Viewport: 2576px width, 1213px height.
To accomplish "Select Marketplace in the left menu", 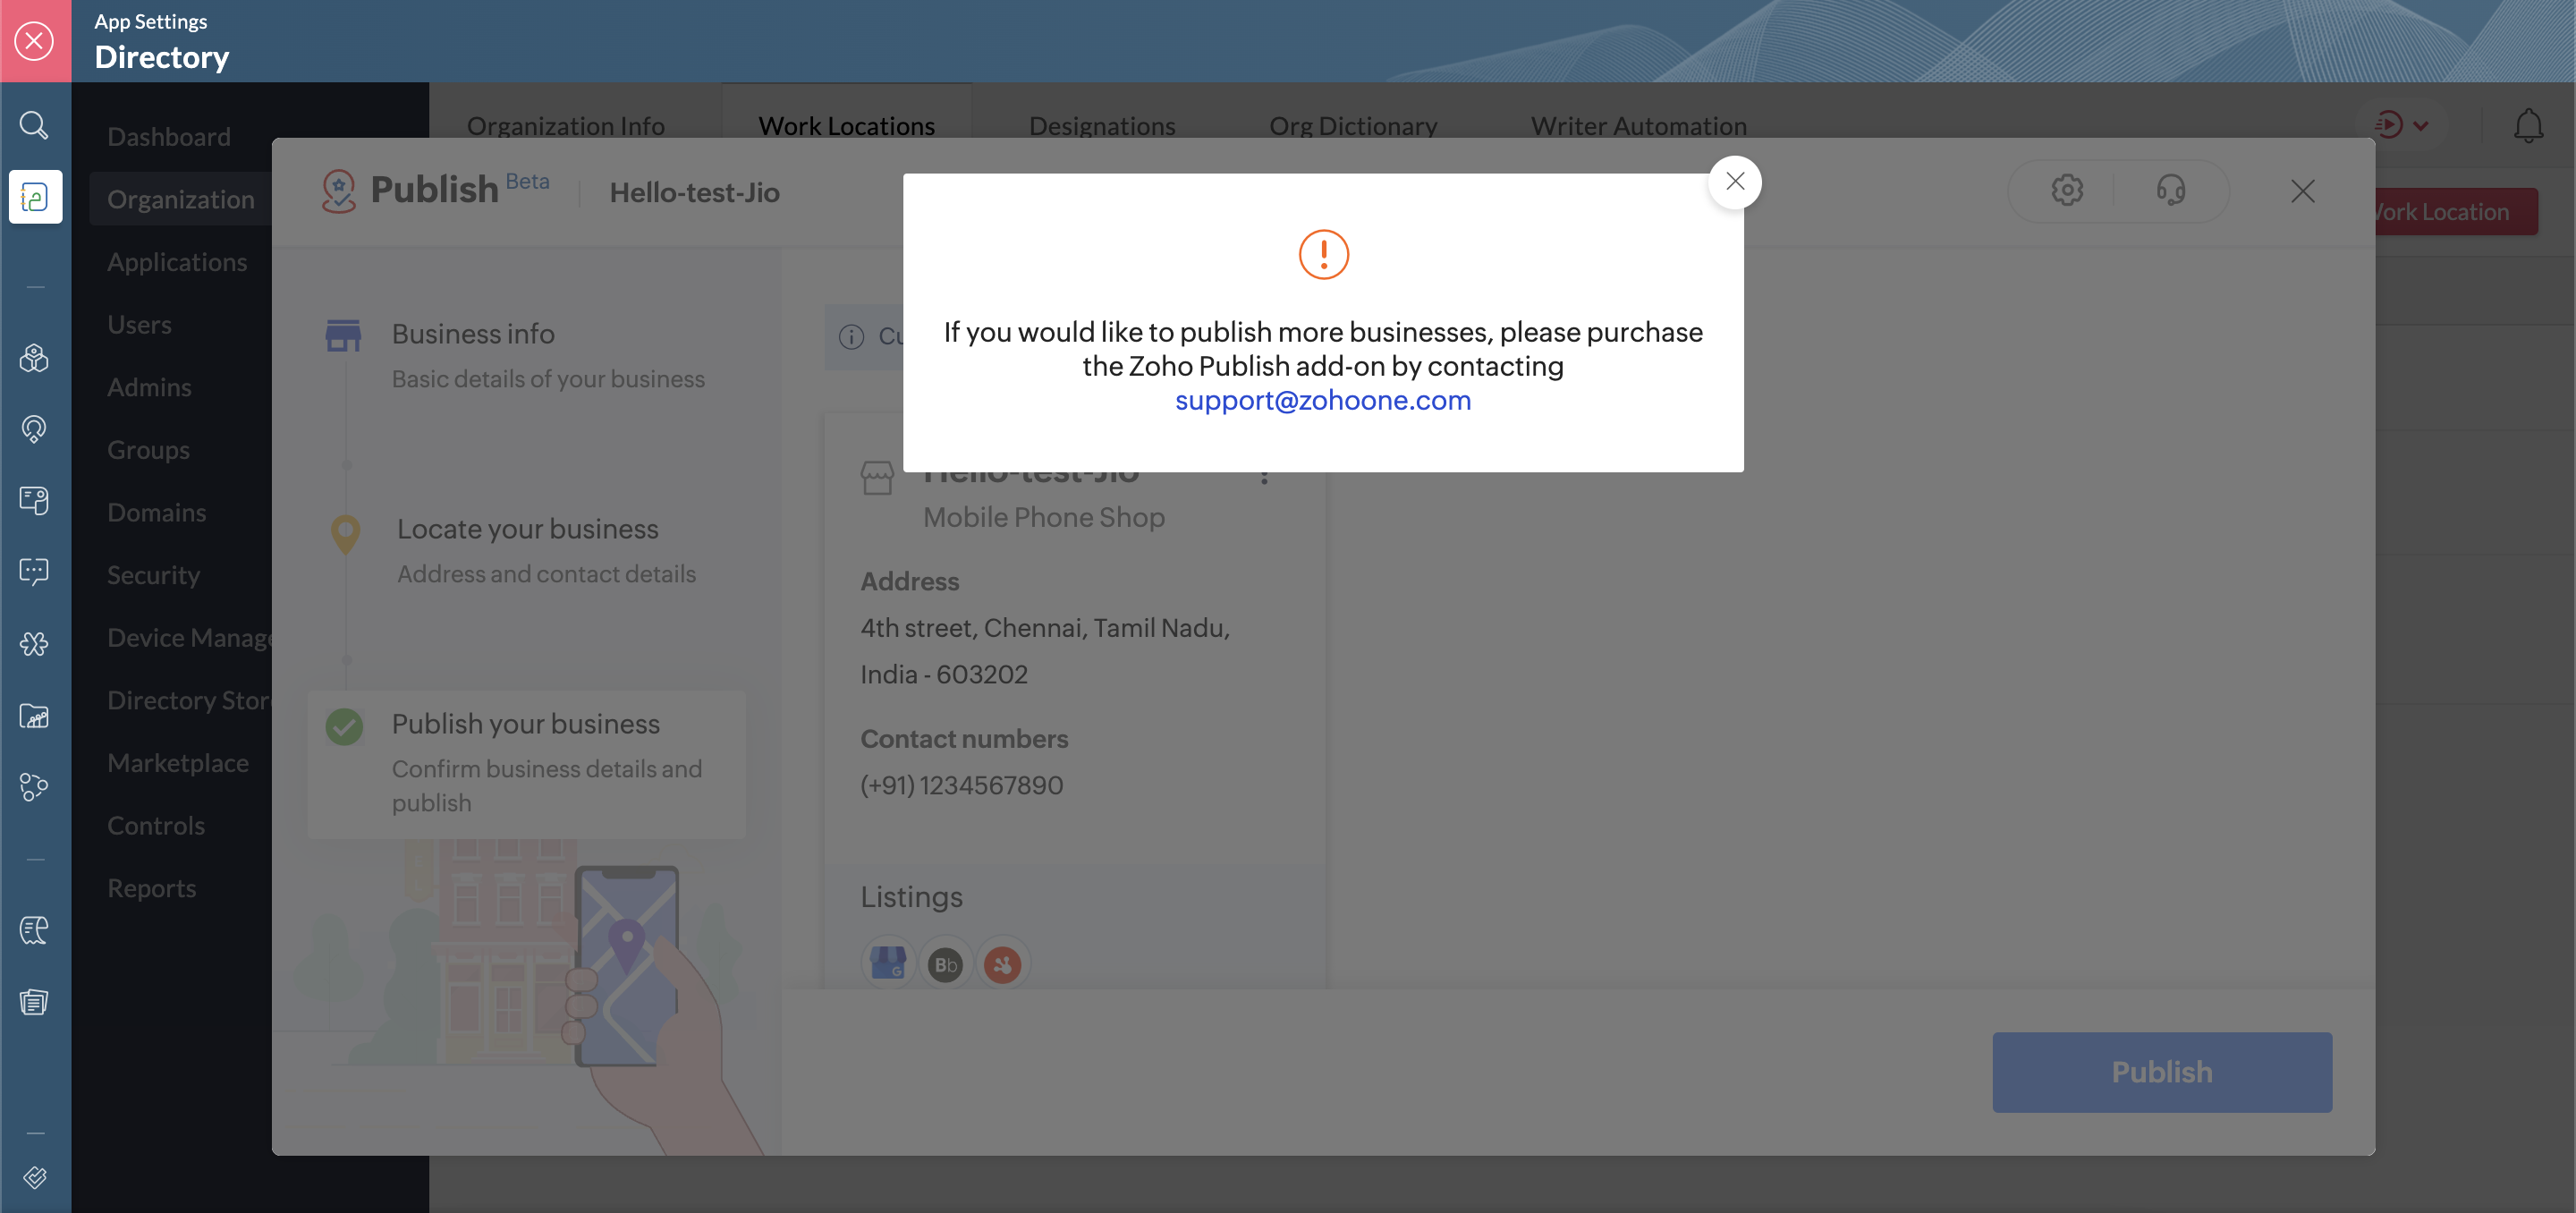I will click(x=178, y=763).
